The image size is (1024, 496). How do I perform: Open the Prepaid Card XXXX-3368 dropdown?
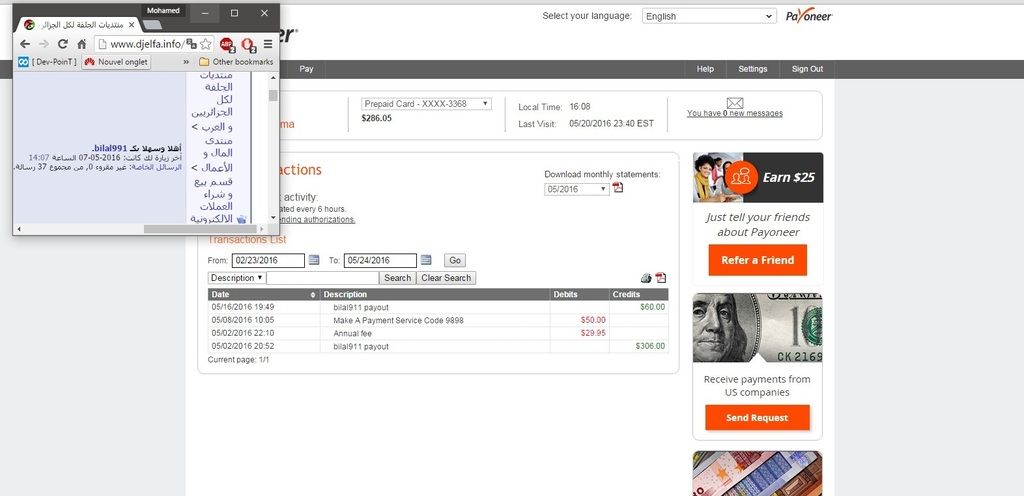click(426, 104)
